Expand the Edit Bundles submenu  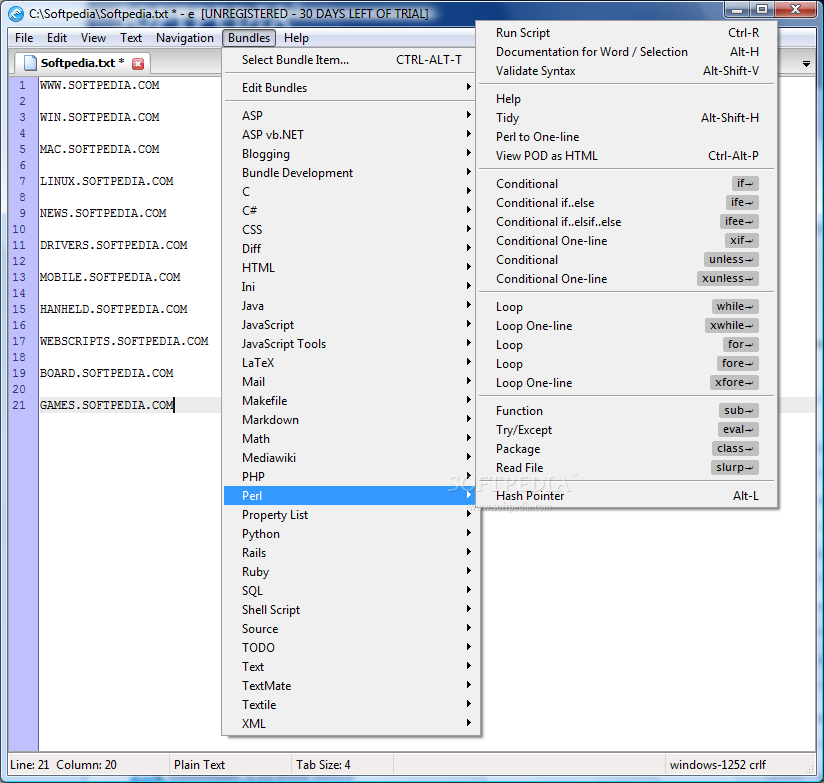point(351,88)
